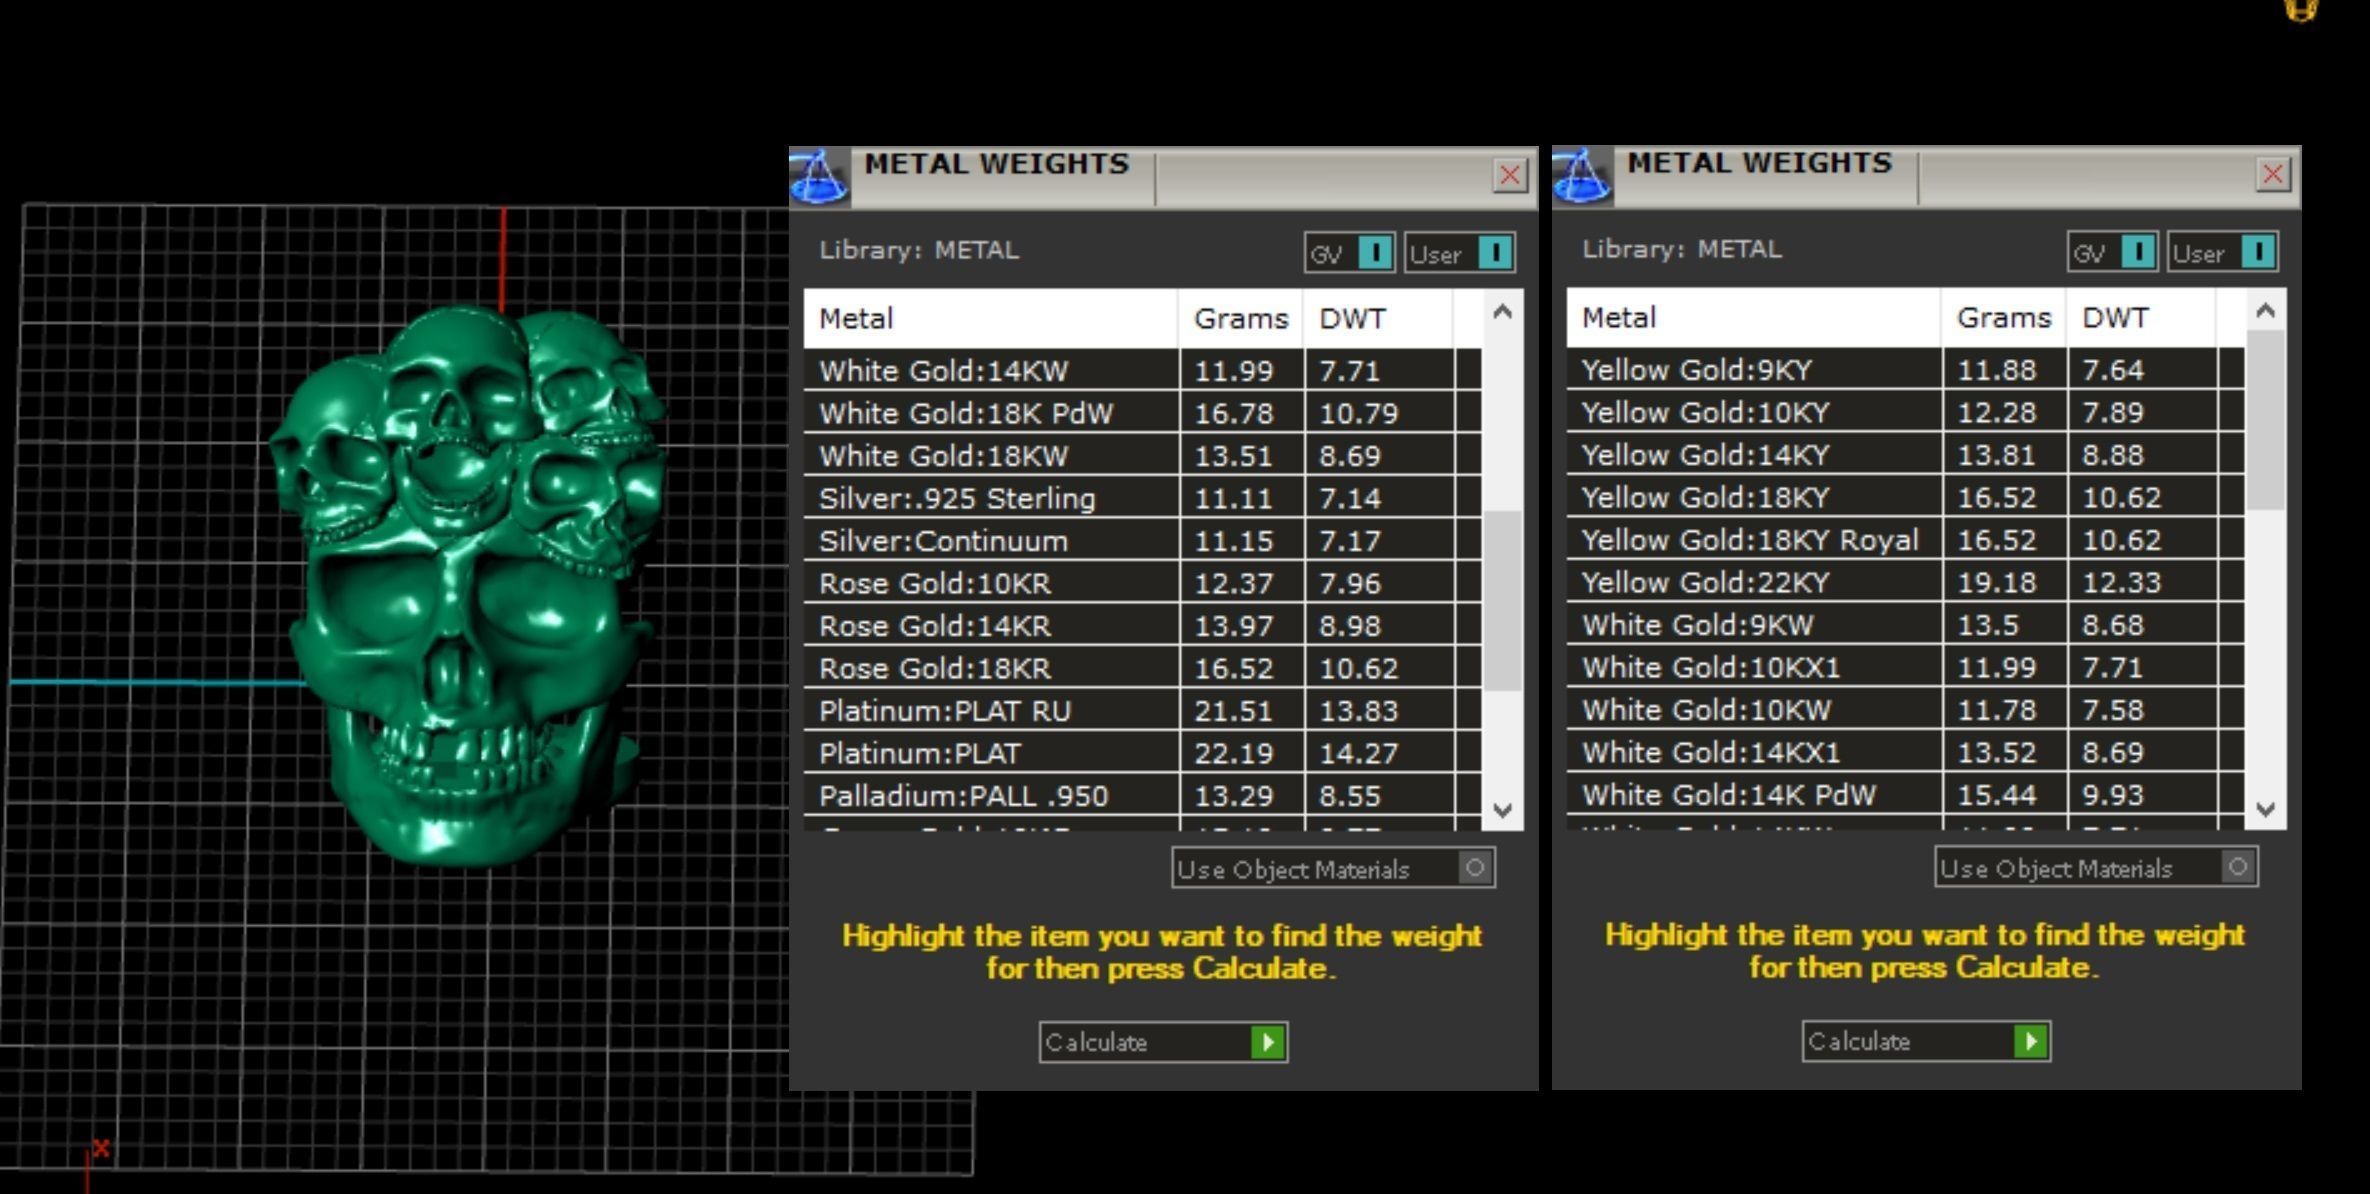Close the left Metal Weights panel
Image resolution: width=2370 pixels, height=1194 pixels.
(x=1509, y=176)
